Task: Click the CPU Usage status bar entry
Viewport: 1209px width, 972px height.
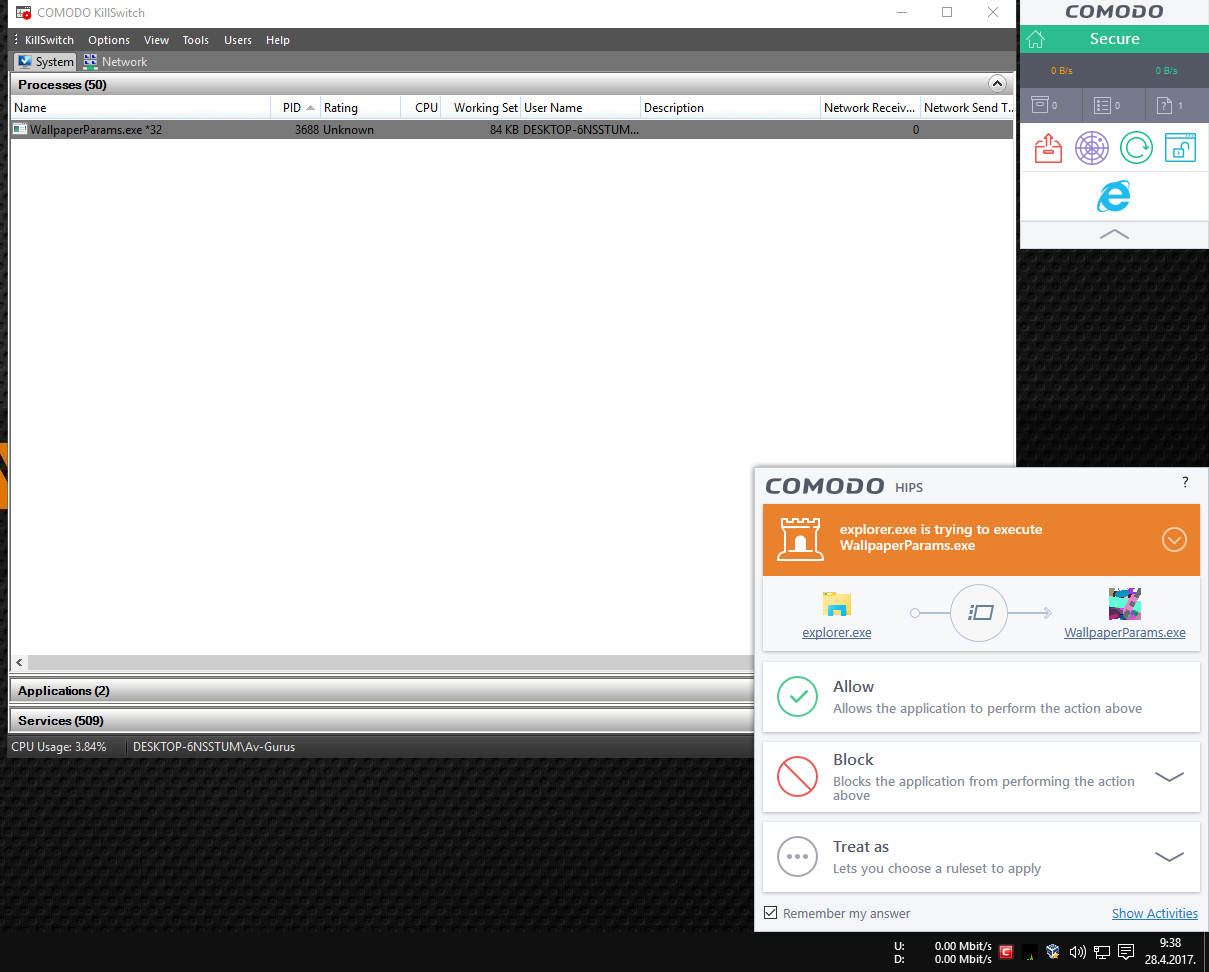Action: coord(59,746)
